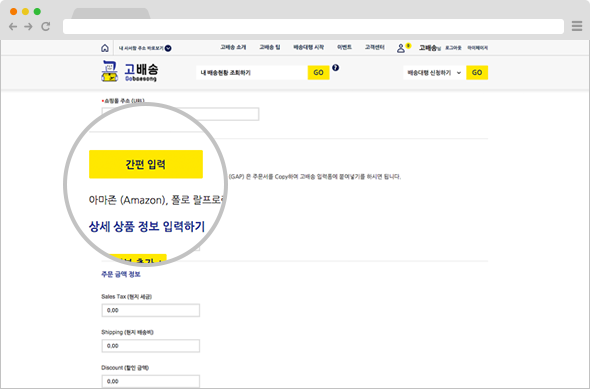
Task: Open the 배송대행 신청하기 dropdown
Action: pos(434,73)
